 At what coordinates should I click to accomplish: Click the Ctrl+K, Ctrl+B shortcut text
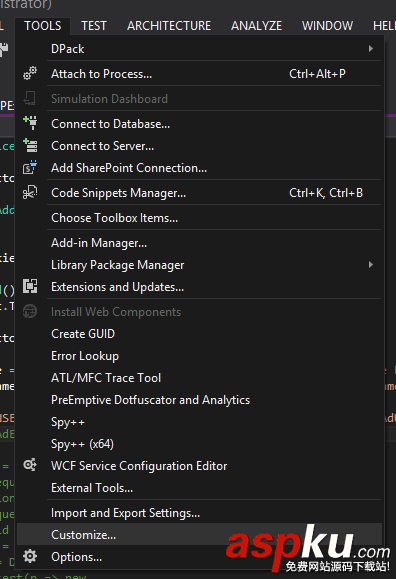tap(326, 193)
